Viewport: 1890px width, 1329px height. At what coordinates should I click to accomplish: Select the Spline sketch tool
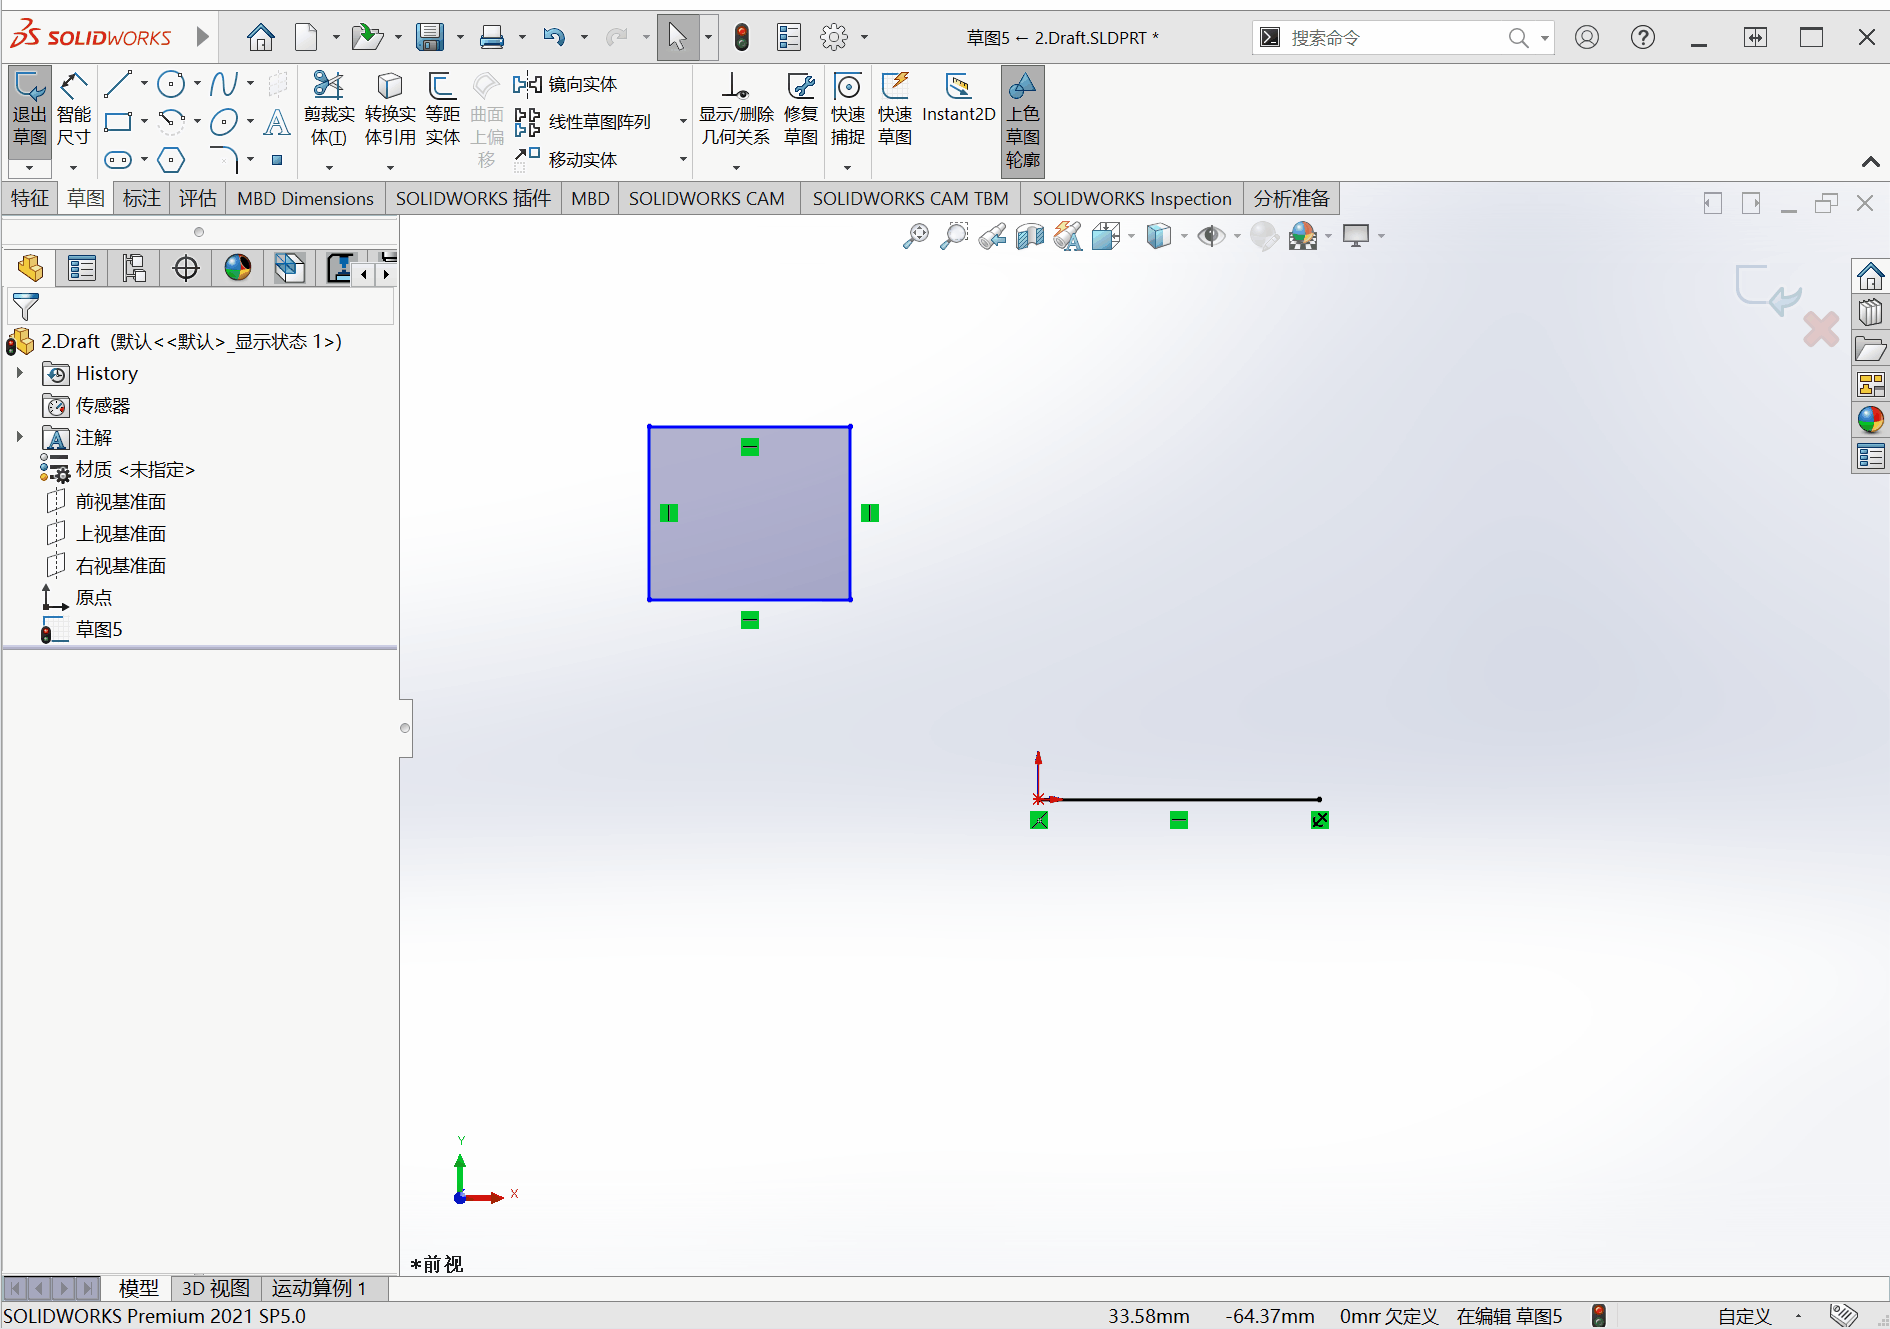224,84
